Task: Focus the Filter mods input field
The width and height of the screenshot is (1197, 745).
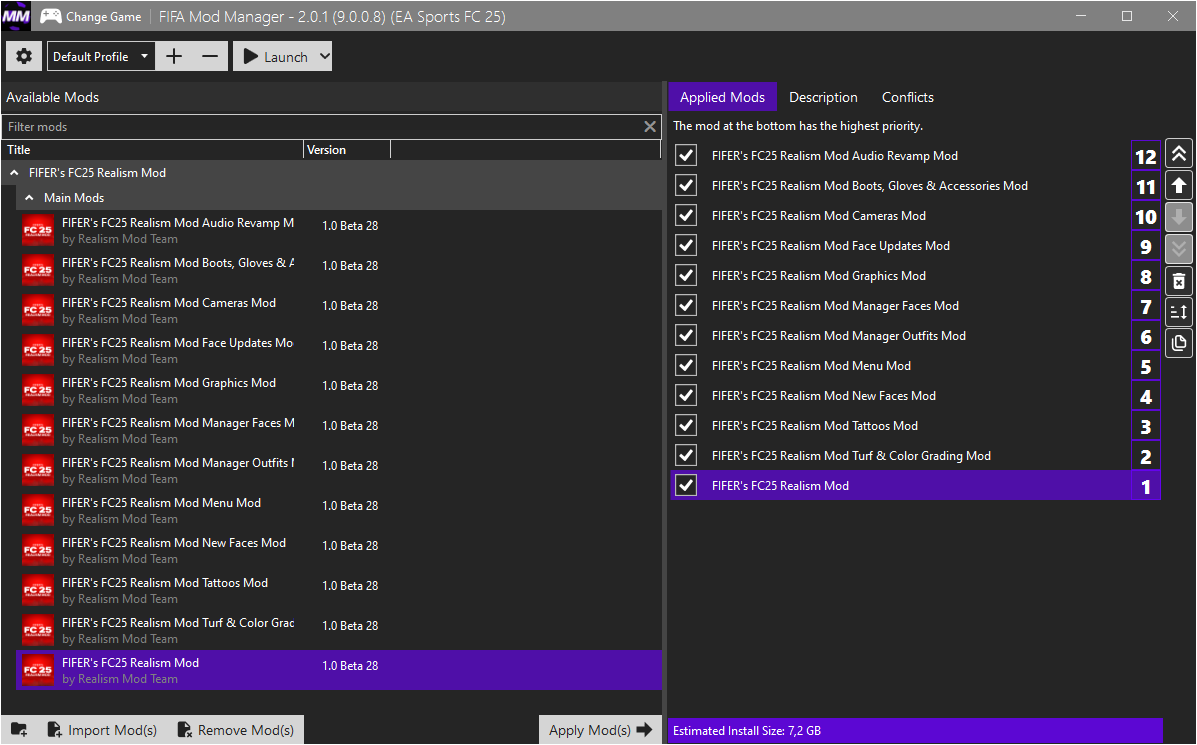Action: pos(320,127)
